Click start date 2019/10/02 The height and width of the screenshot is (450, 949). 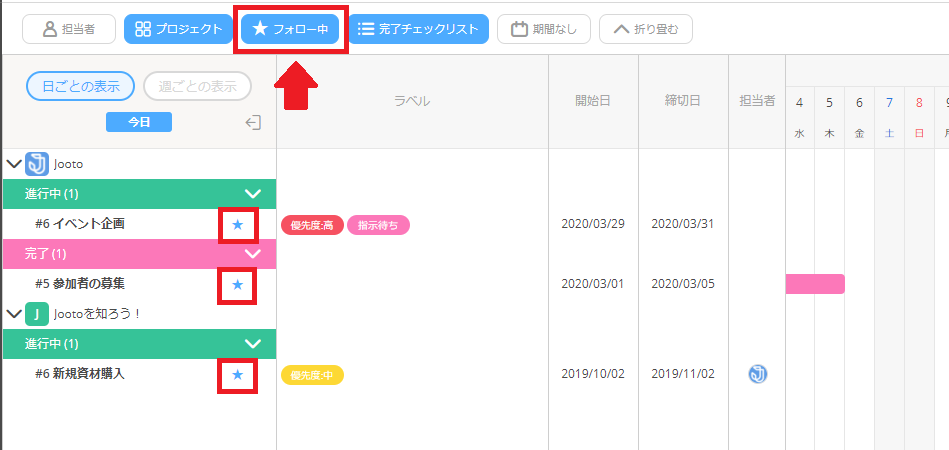pyautogui.click(x=593, y=374)
